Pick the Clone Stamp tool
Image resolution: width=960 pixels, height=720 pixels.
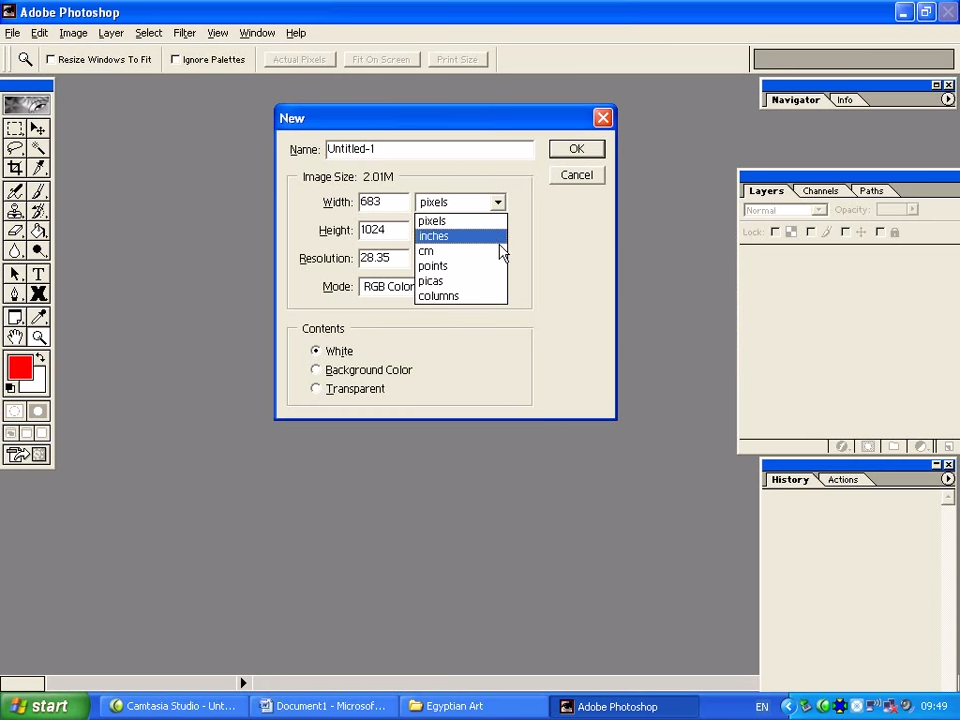pyautogui.click(x=15, y=211)
